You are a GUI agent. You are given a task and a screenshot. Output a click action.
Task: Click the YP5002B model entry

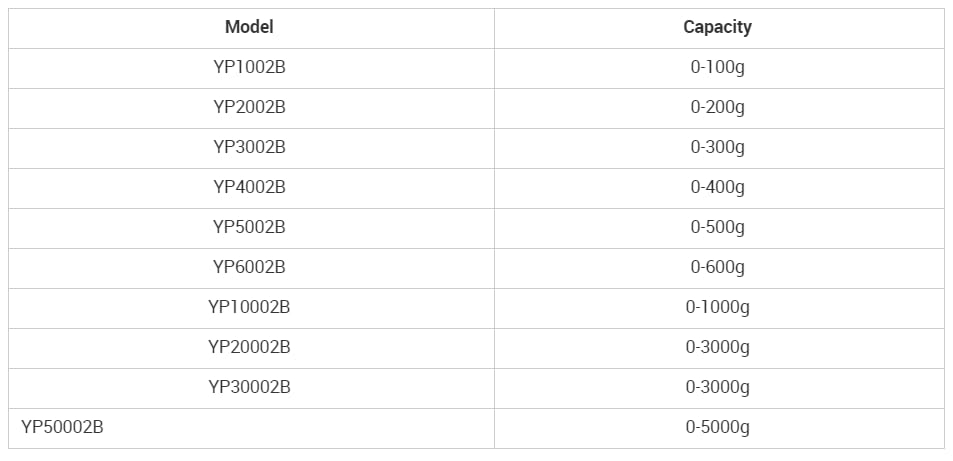[x=249, y=227]
